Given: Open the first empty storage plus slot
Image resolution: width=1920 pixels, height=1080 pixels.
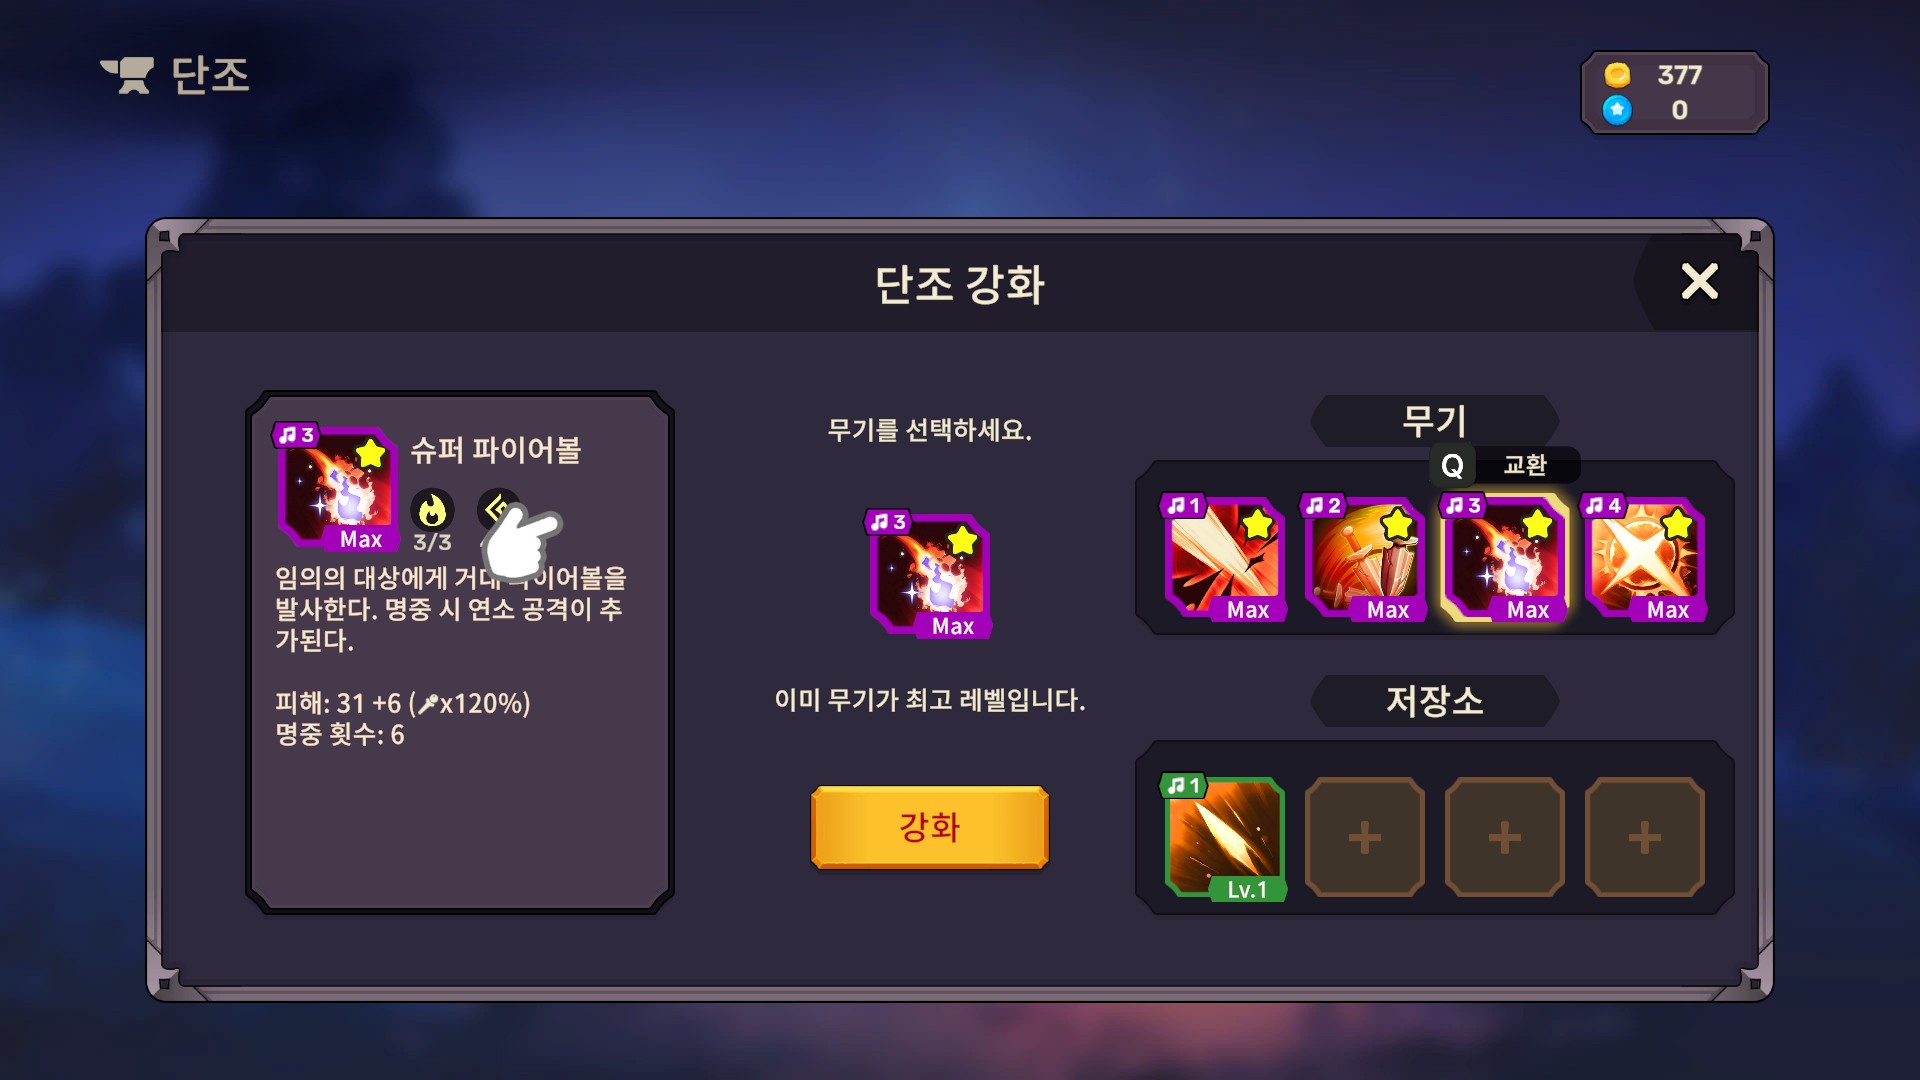Looking at the screenshot, I should pos(1364,838).
